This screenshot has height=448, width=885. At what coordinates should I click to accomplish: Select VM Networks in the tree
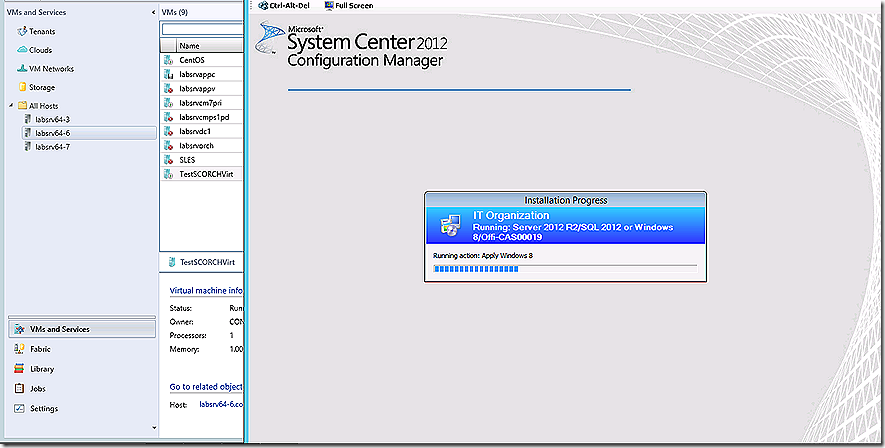click(x=51, y=68)
